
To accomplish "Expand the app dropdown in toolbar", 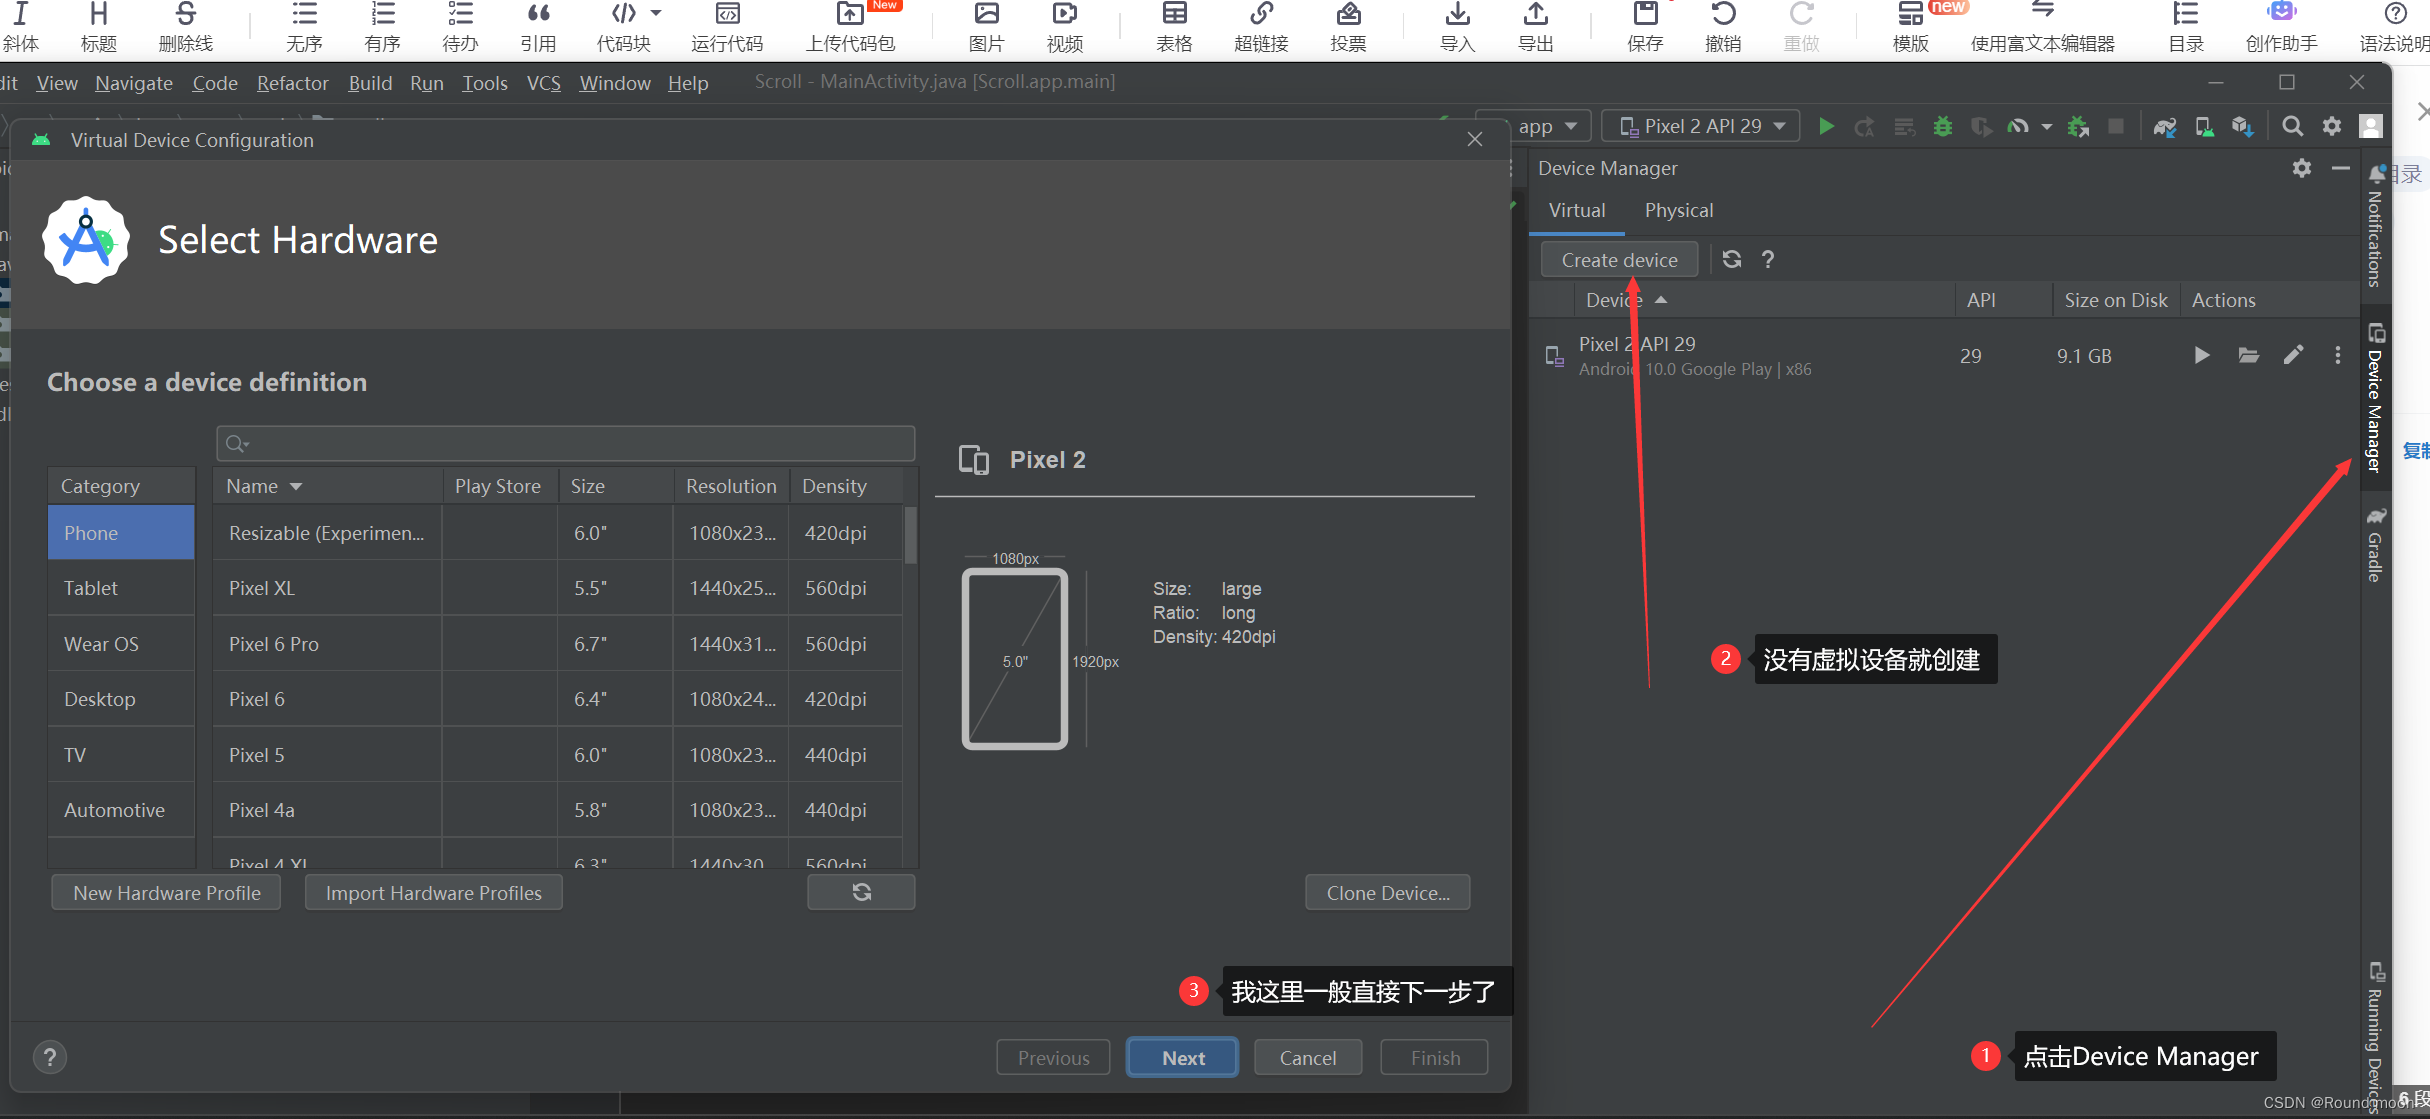I will coord(1551,127).
